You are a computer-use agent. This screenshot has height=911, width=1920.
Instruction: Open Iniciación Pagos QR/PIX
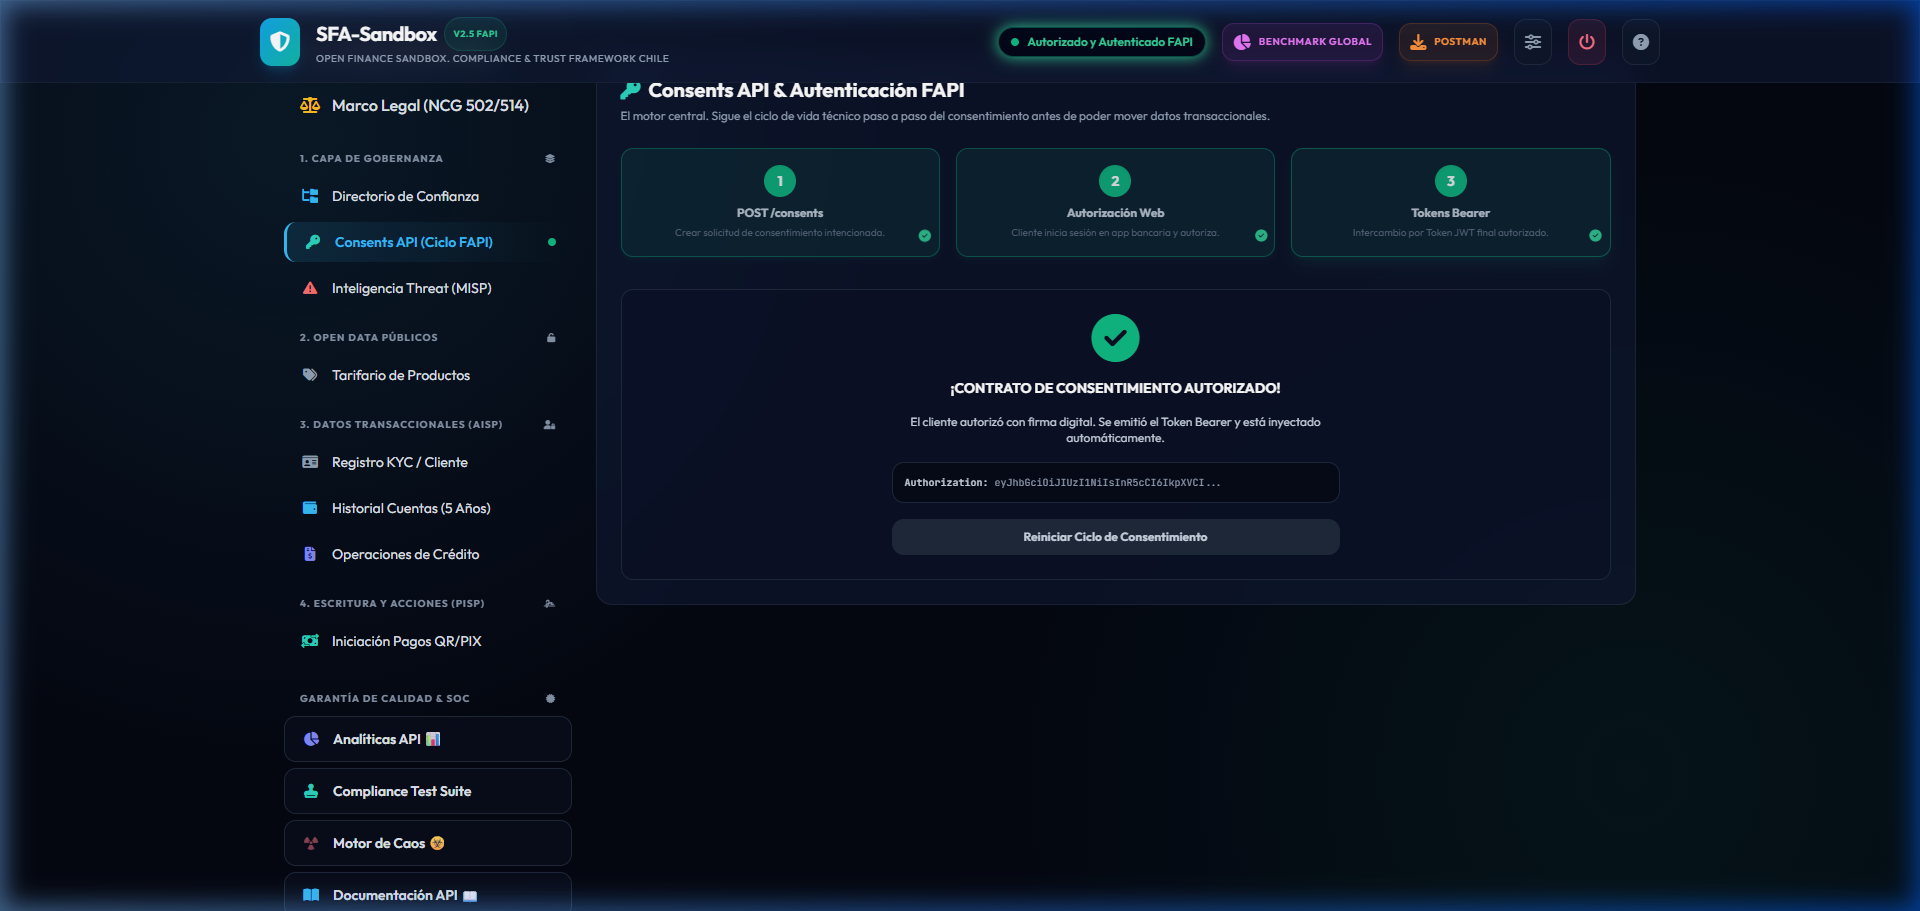point(428,641)
